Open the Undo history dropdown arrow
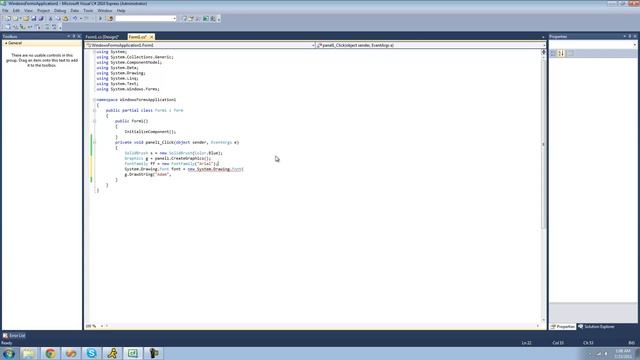 point(81,19)
